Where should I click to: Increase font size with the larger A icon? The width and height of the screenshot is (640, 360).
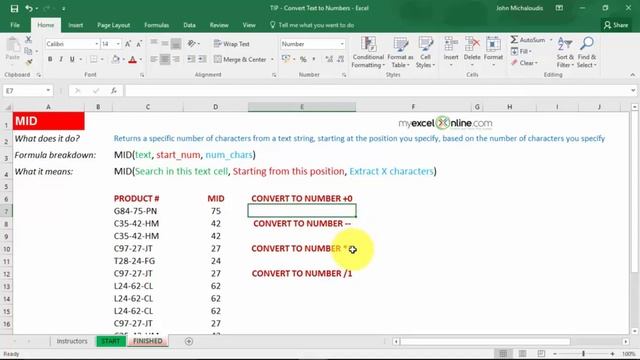pos(128,44)
